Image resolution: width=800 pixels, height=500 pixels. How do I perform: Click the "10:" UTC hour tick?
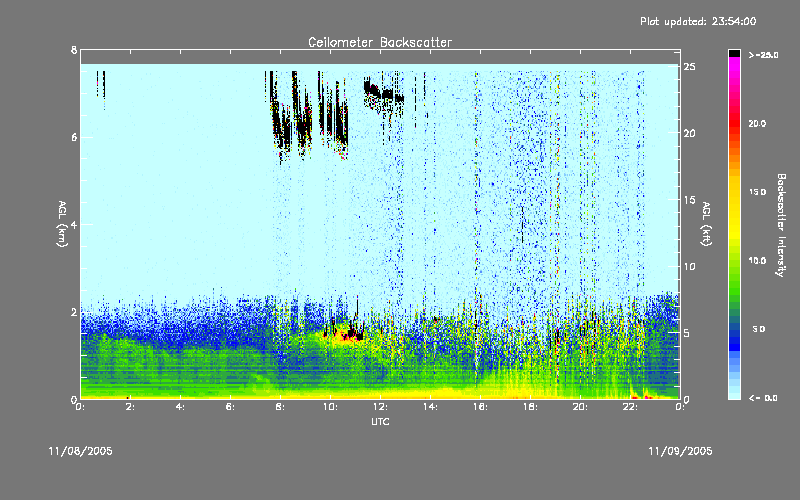click(x=330, y=407)
